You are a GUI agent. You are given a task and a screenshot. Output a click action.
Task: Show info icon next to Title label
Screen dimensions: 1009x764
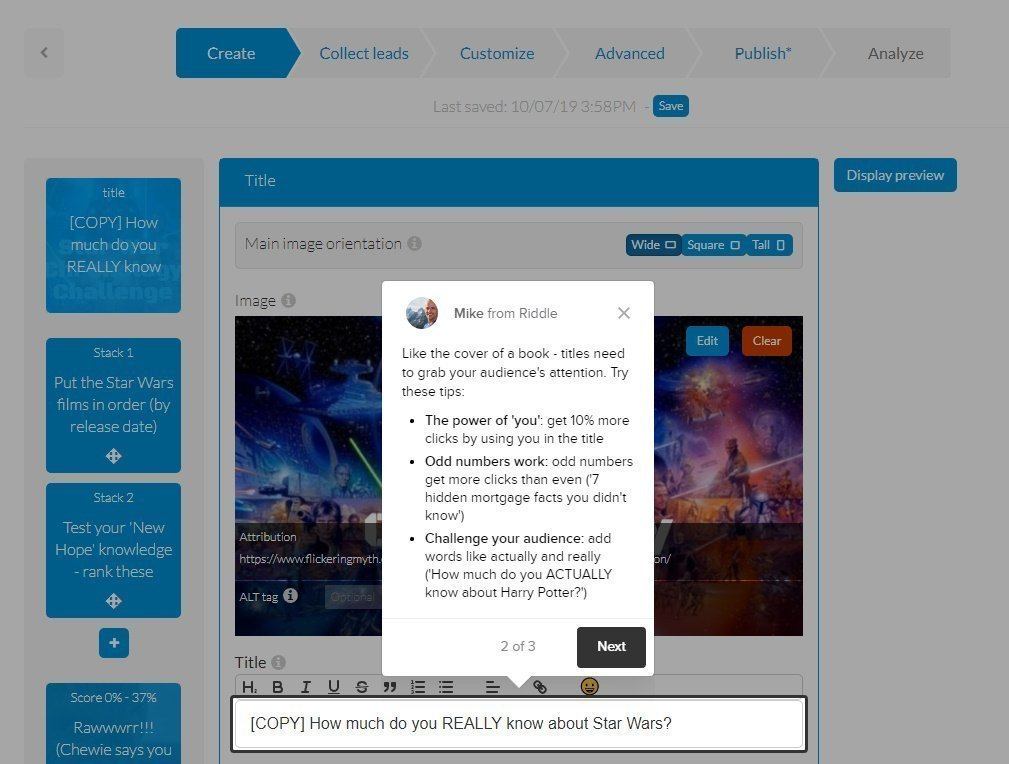(278, 662)
